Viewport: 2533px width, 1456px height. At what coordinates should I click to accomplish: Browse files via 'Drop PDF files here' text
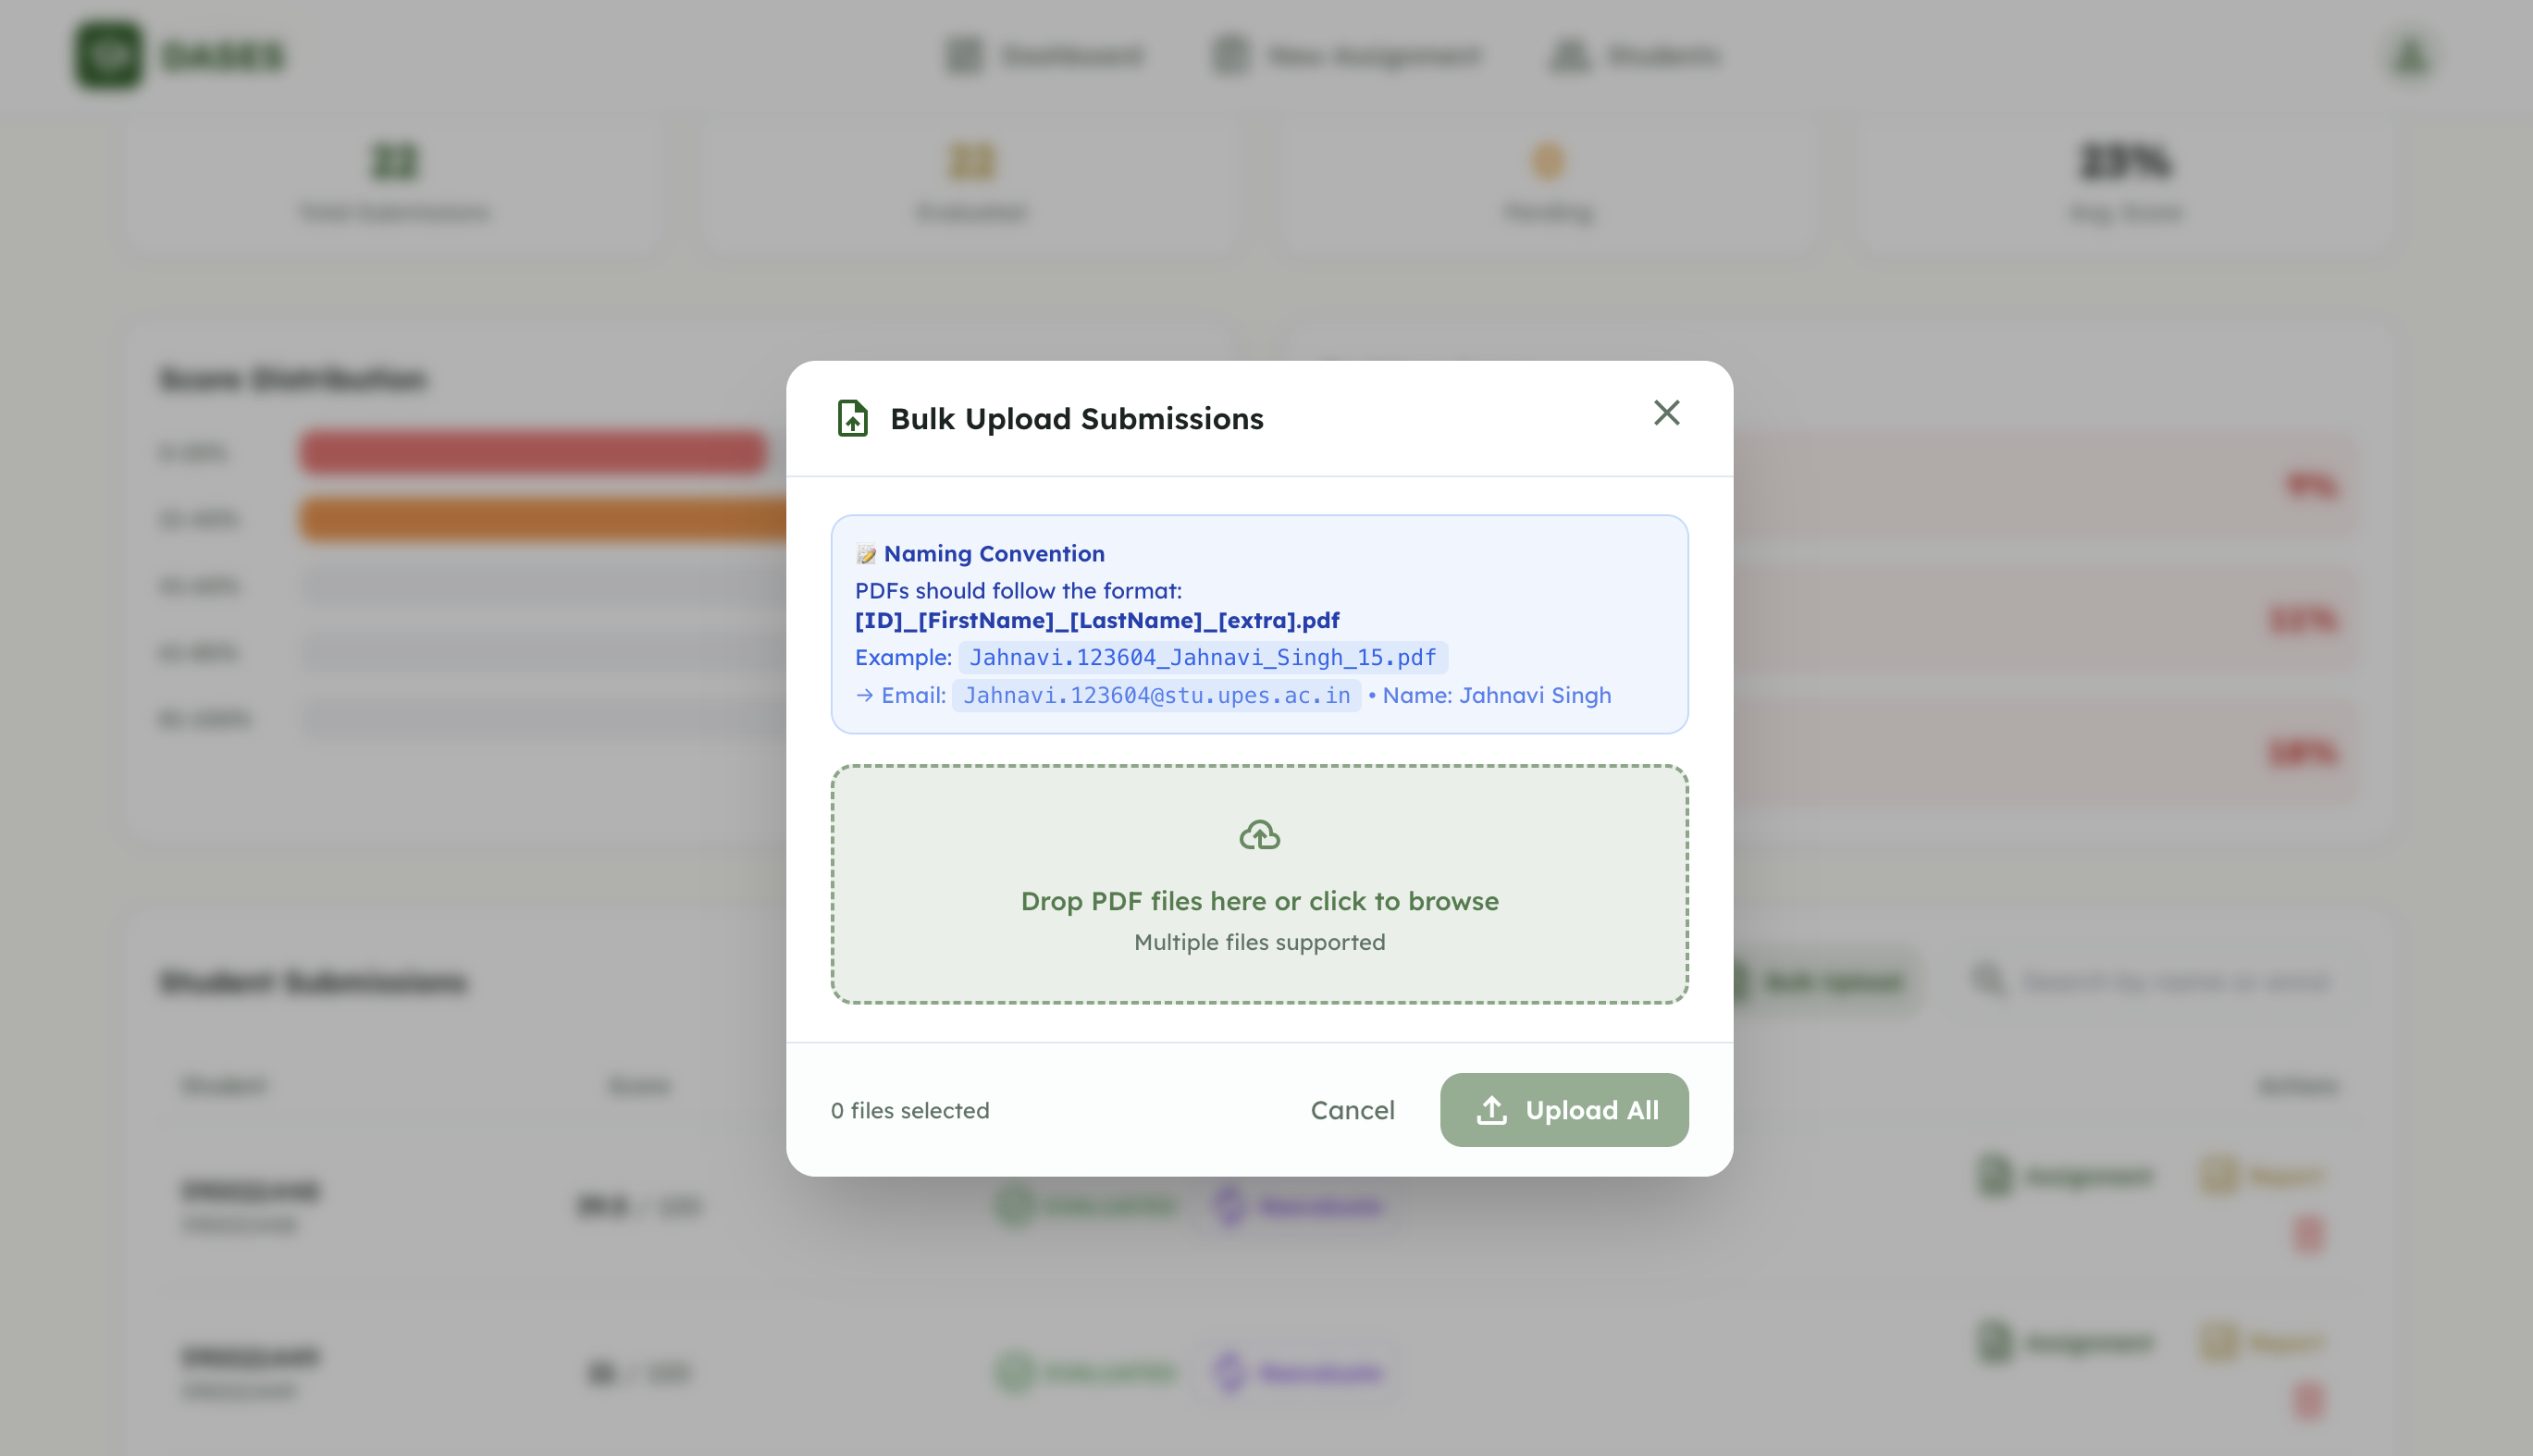tap(1259, 901)
